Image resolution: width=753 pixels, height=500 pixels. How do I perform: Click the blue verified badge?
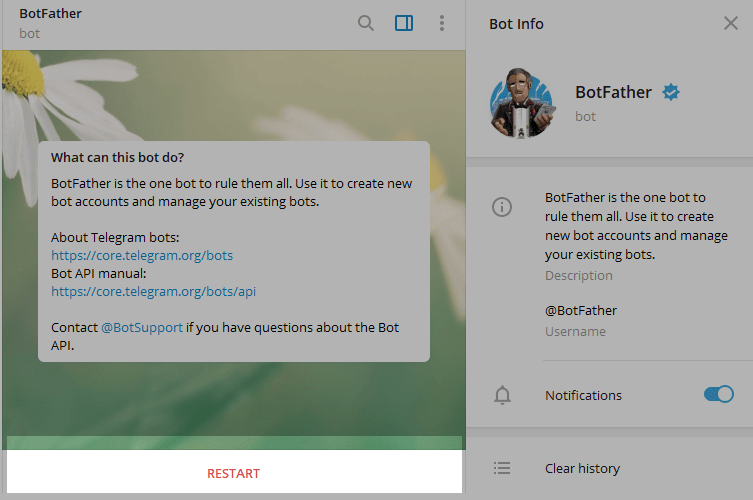672,93
